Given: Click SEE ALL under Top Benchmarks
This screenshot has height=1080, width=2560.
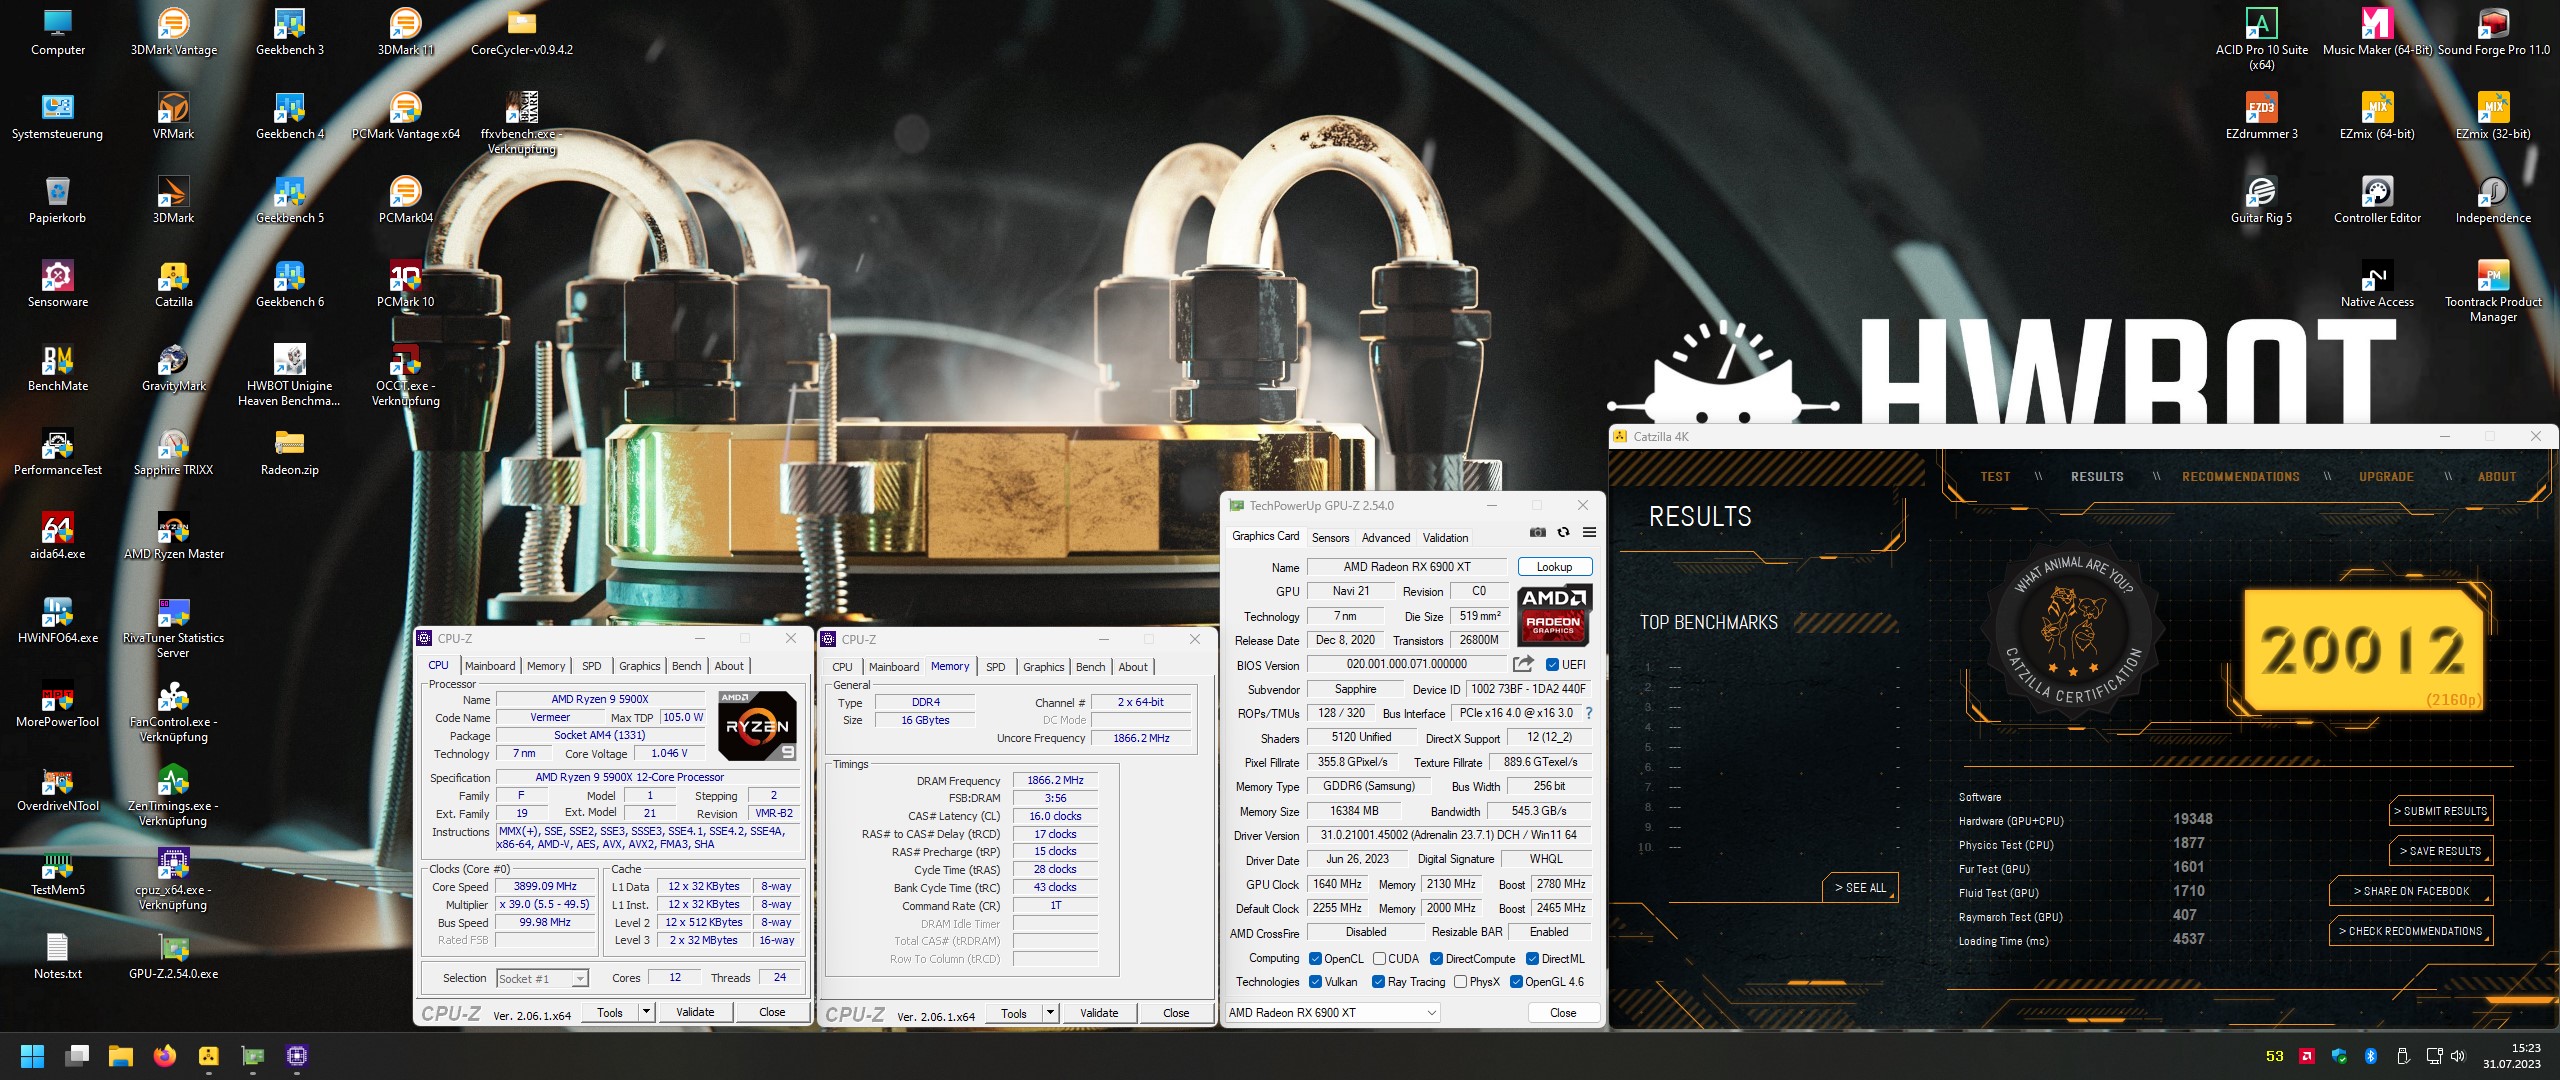Looking at the screenshot, I should pyautogui.click(x=1859, y=888).
